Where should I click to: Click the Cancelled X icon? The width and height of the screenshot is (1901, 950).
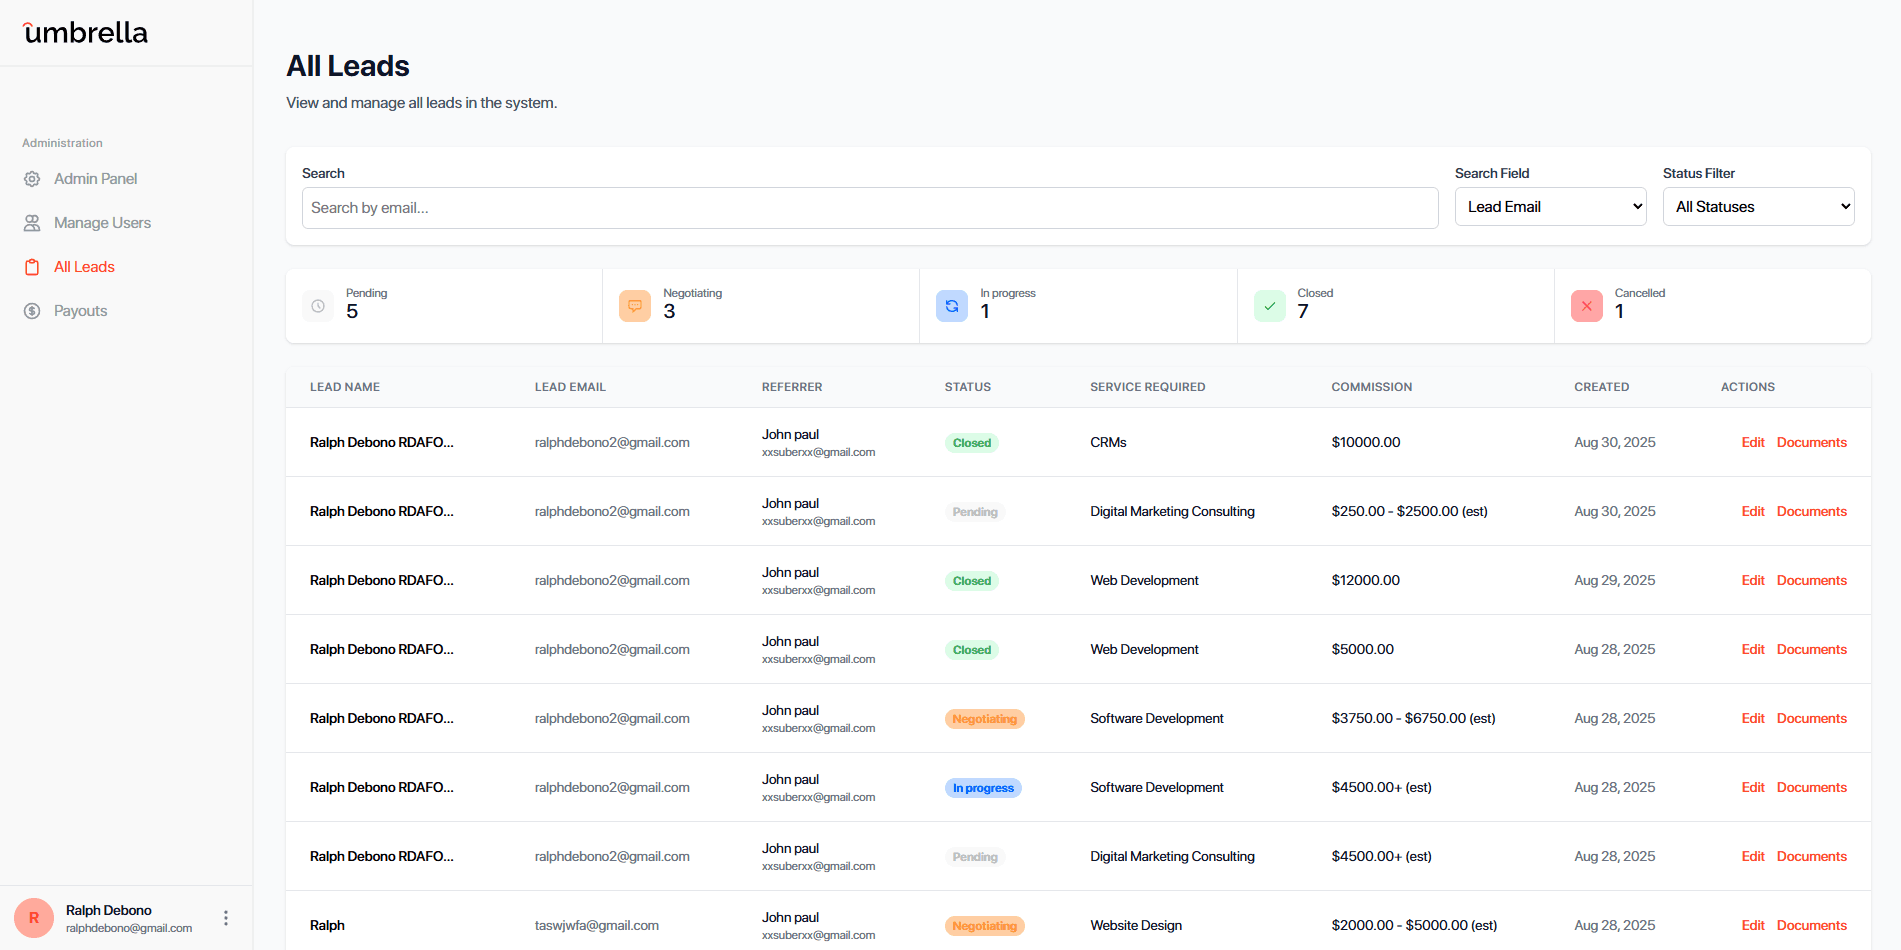(1586, 306)
